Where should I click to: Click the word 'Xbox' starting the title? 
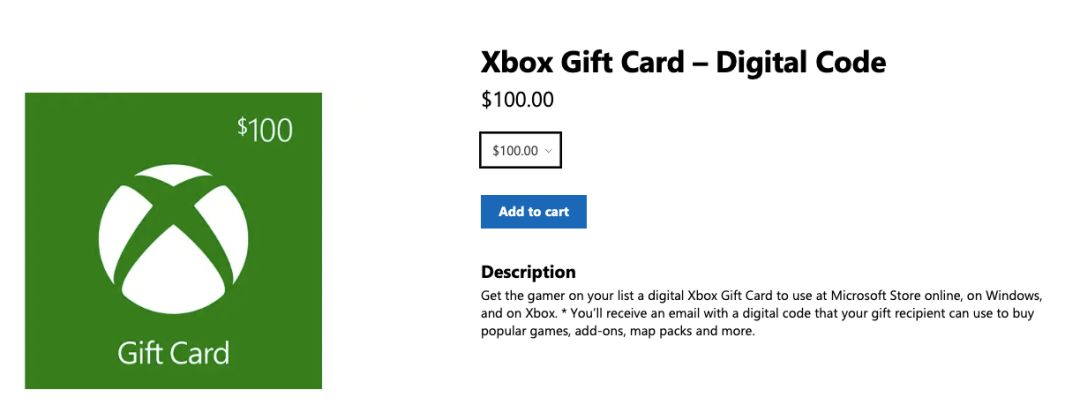coord(517,63)
